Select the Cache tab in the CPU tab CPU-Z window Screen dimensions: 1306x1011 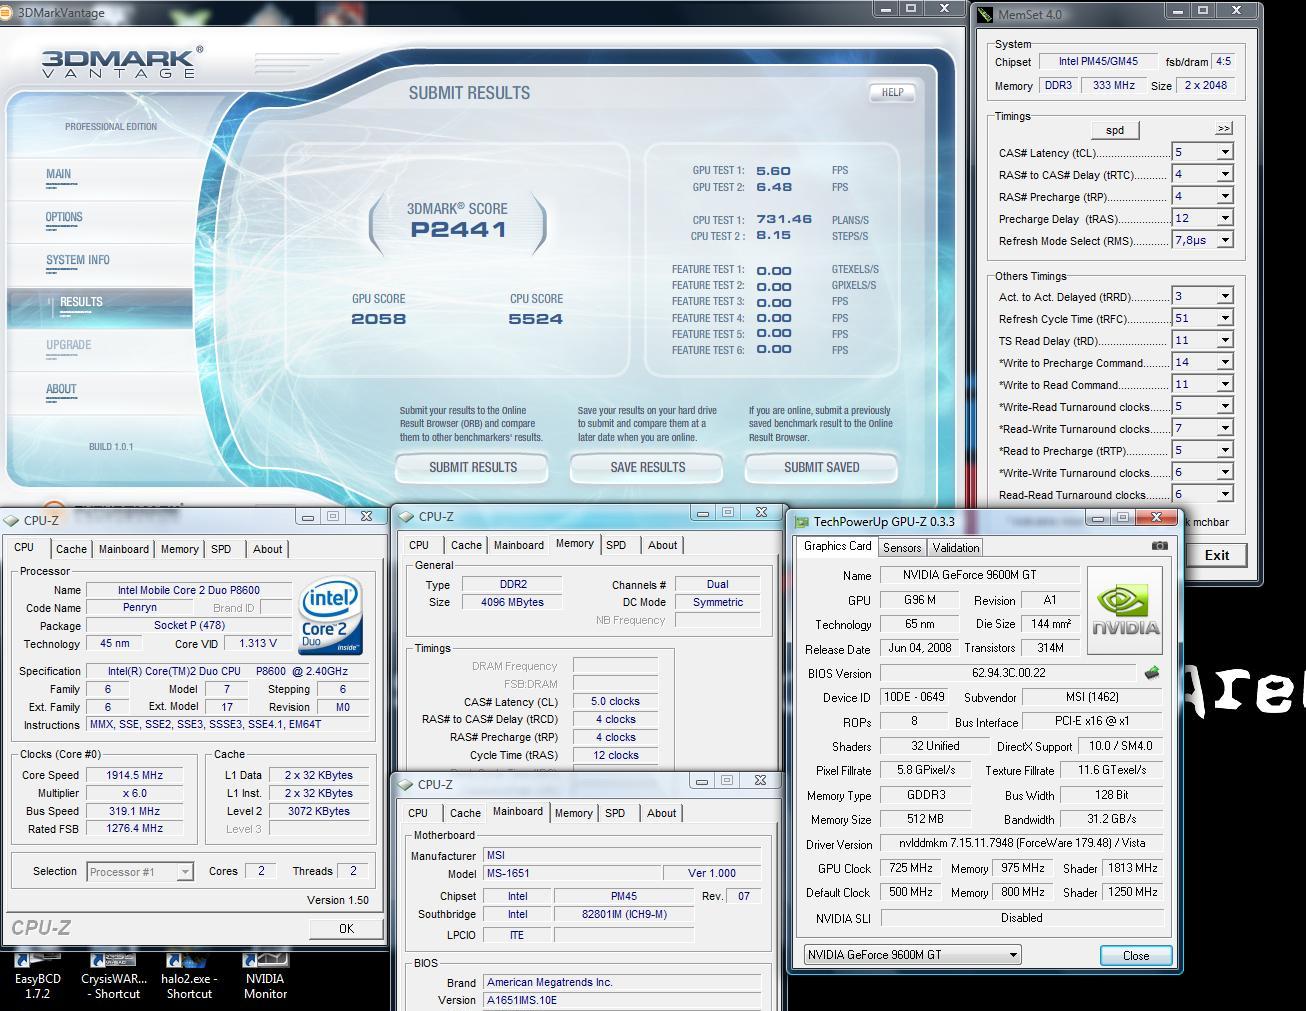(71, 549)
